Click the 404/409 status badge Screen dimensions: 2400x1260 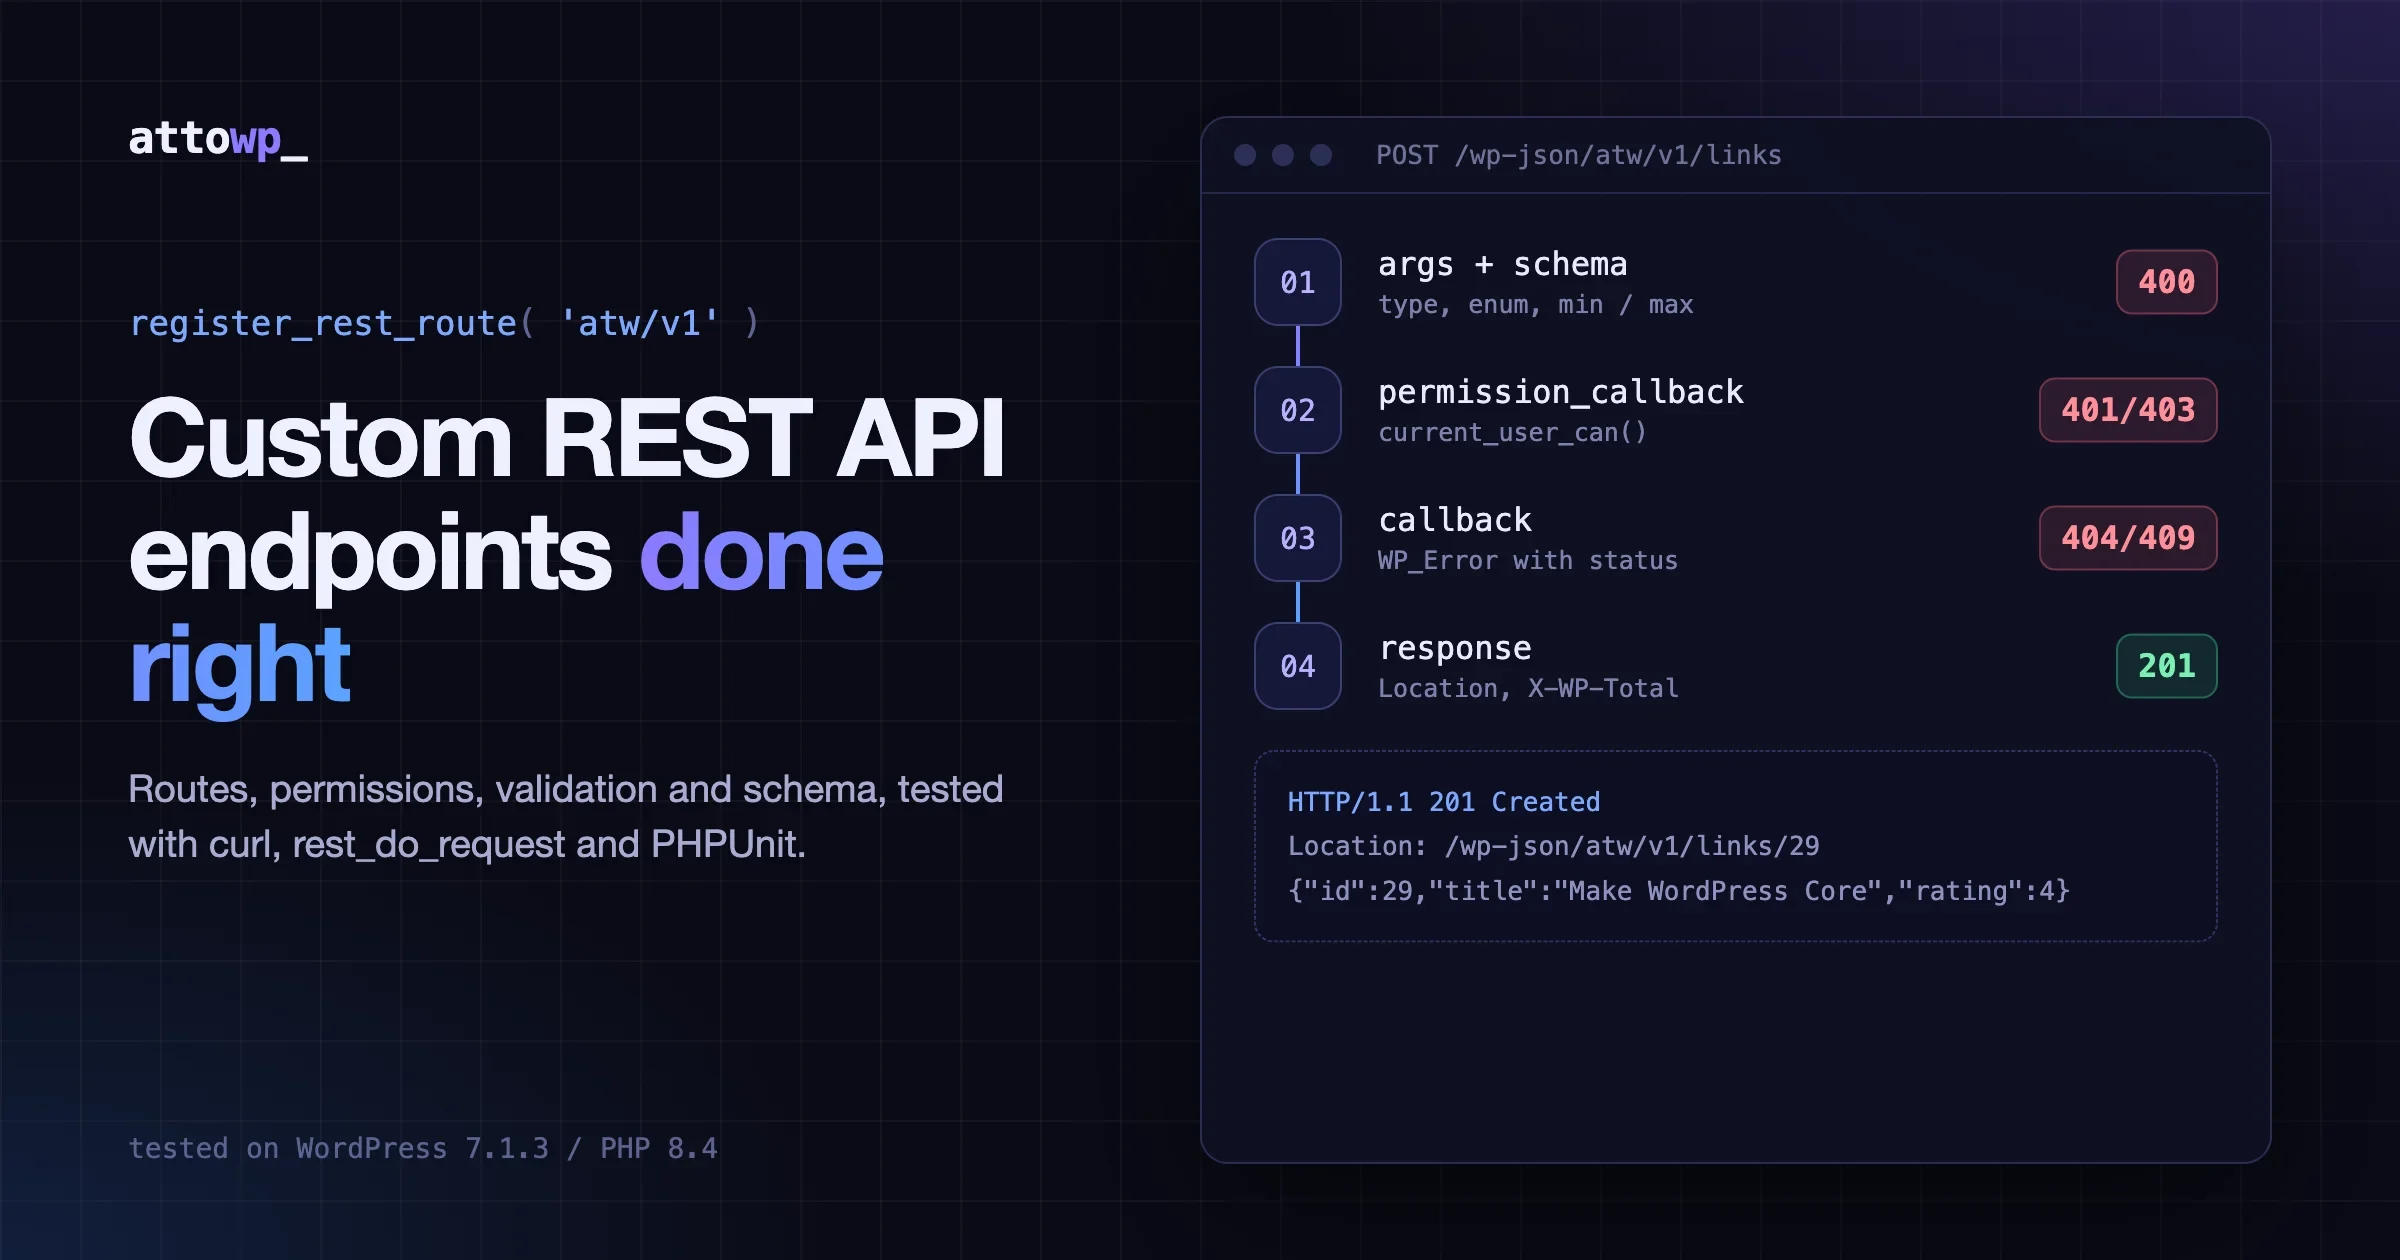click(2128, 538)
